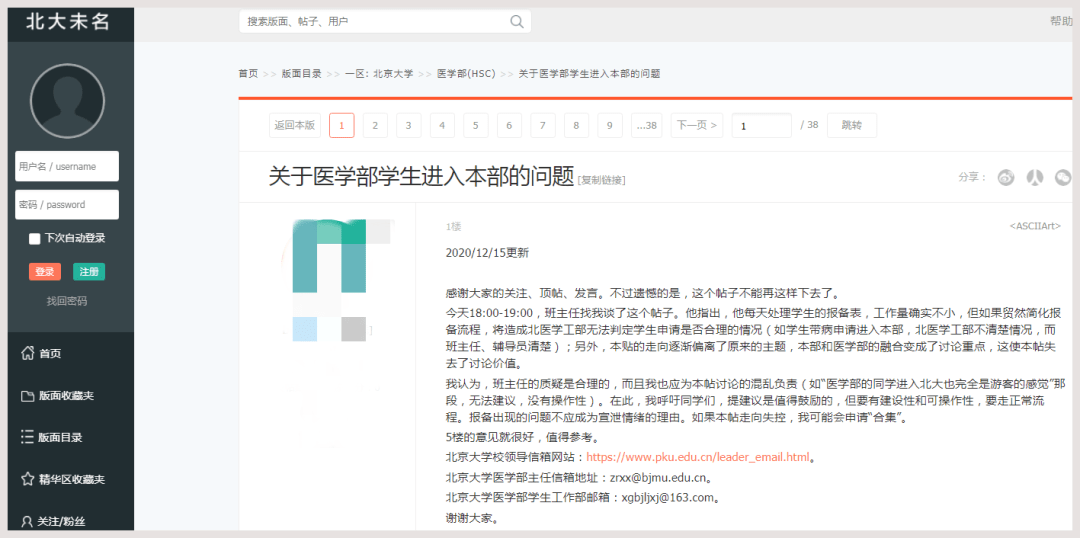
Task: Click the <ASCIIArt> link
Action: point(1035,226)
